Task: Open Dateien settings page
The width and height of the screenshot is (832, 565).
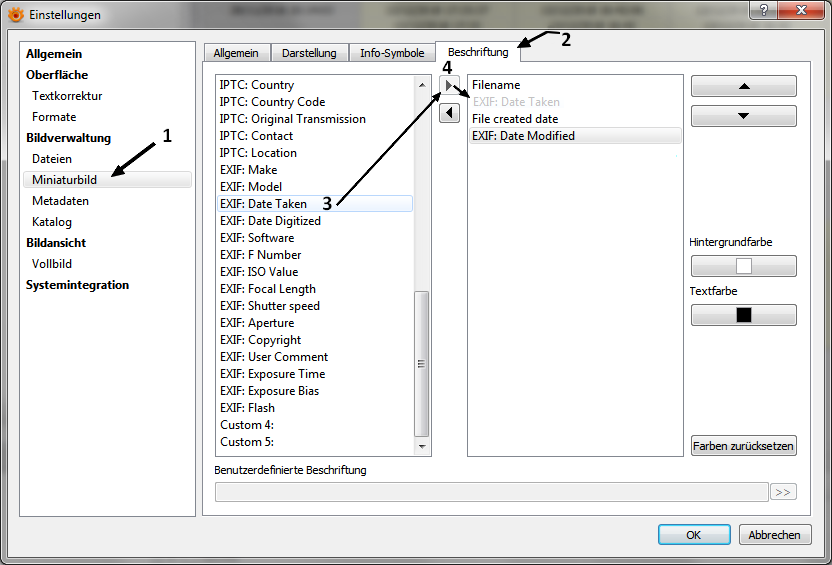Action: coord(51,159)
